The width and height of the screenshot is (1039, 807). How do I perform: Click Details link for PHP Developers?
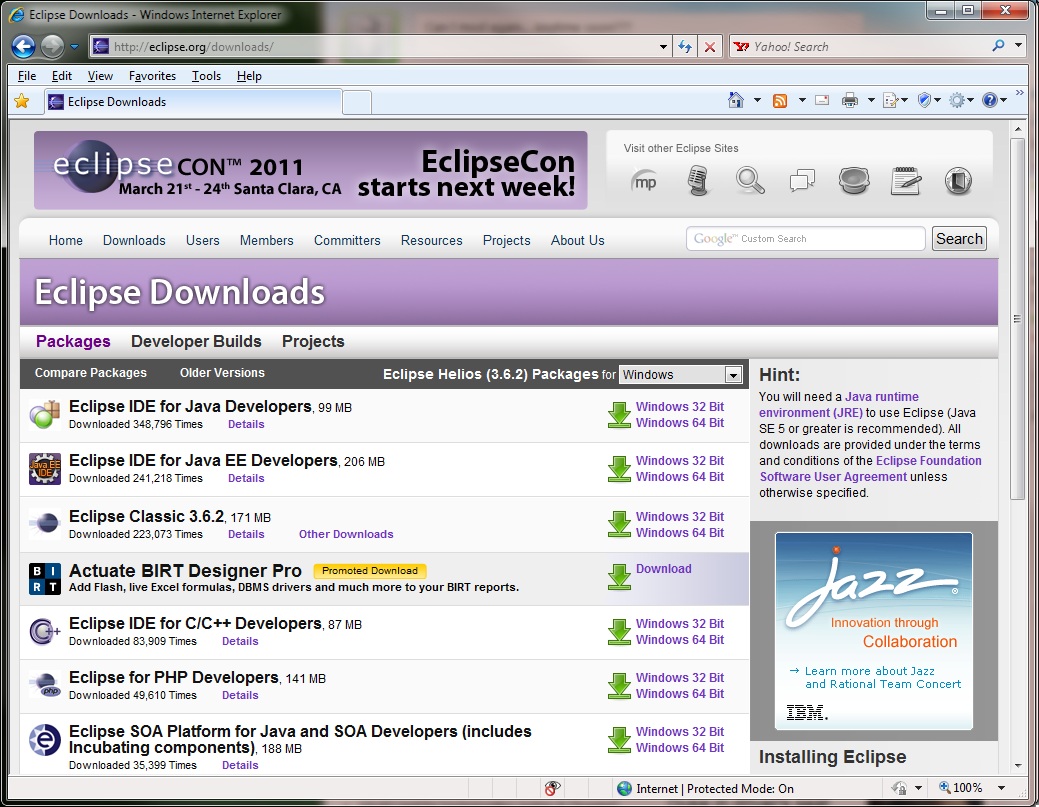[240, 695]
